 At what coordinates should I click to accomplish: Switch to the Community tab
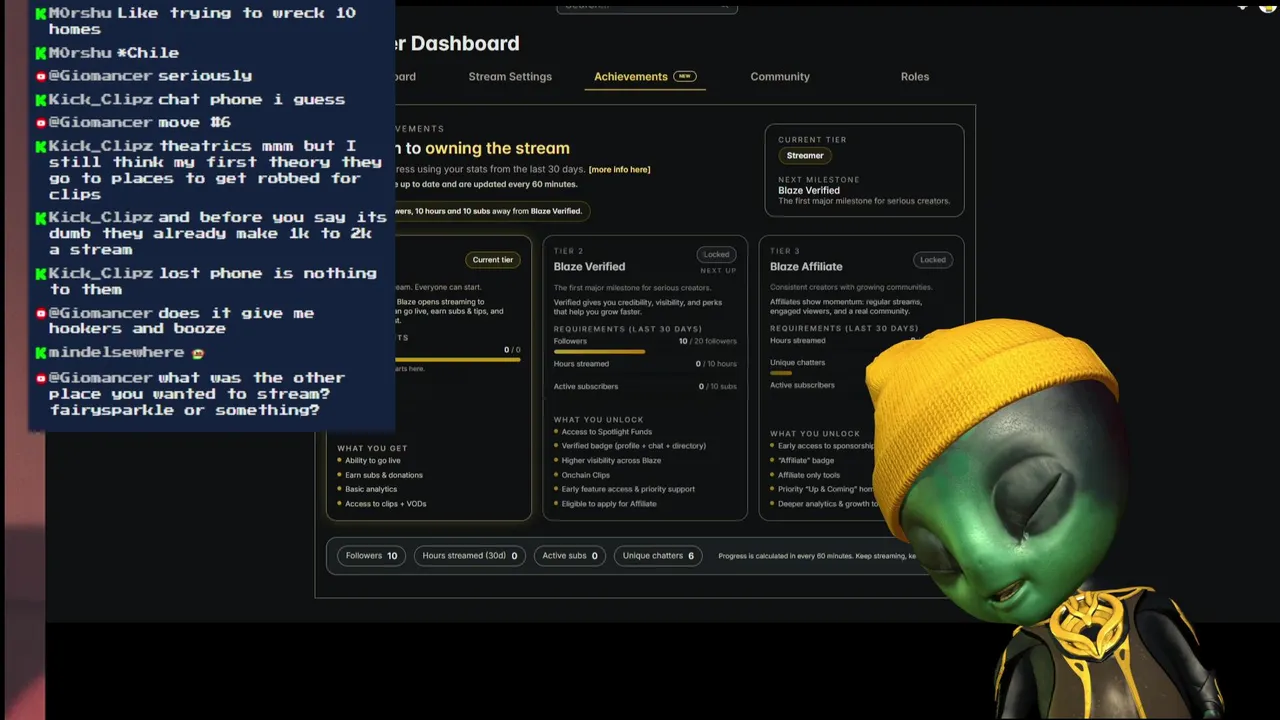[x=780, y=77]
